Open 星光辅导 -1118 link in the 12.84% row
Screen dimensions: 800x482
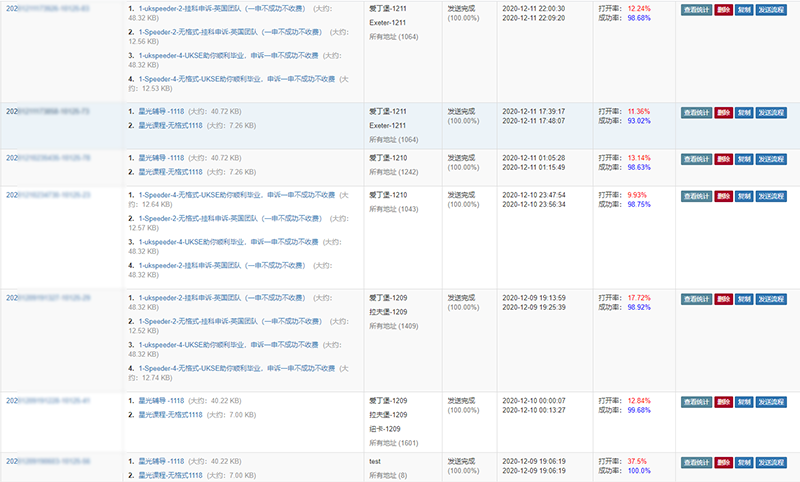pos(160,399)
